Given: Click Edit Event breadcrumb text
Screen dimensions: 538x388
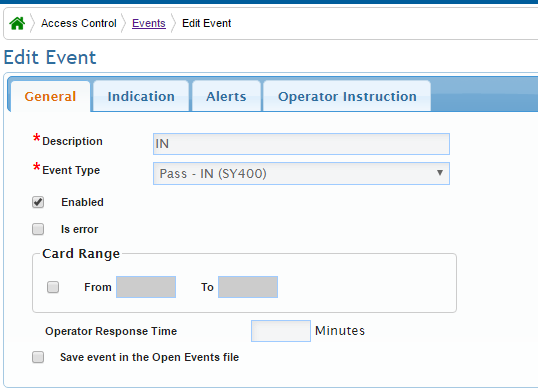Looking at the screenshot, I should coord(207,23).
